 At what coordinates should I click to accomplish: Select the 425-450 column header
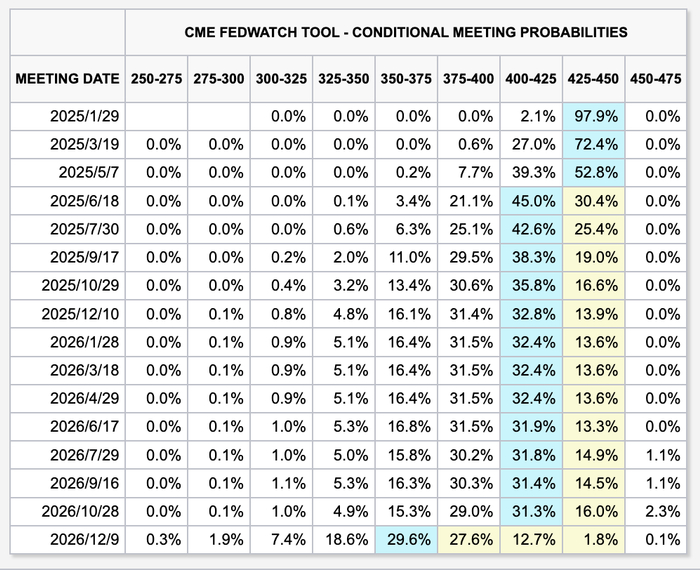click(x=593, y=79)
